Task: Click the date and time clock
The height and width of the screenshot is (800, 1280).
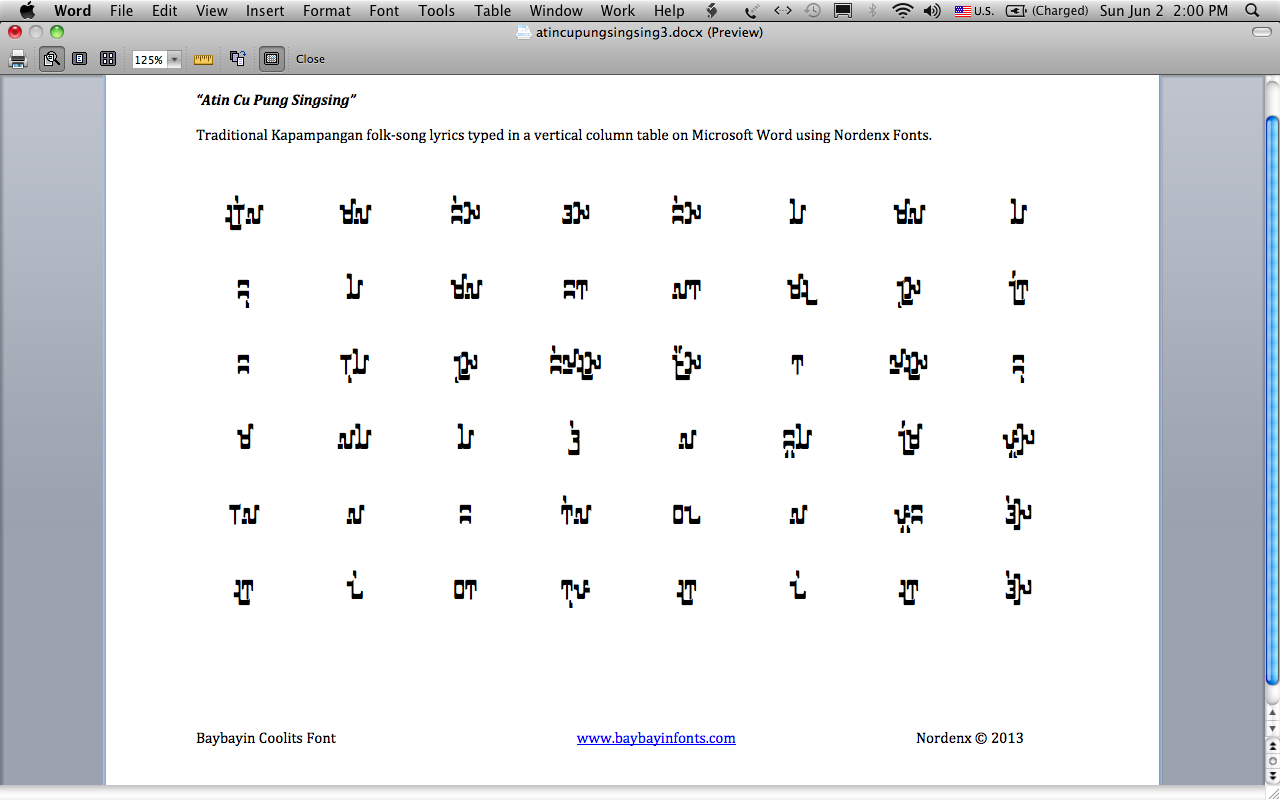Action: (1164, 11)
